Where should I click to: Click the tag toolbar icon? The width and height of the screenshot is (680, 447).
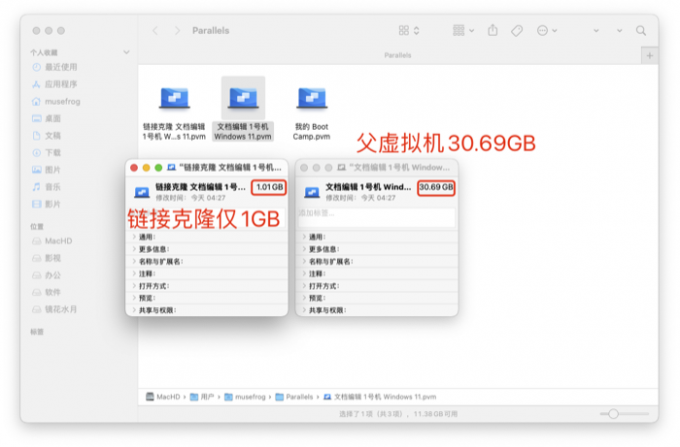point(517,30)
